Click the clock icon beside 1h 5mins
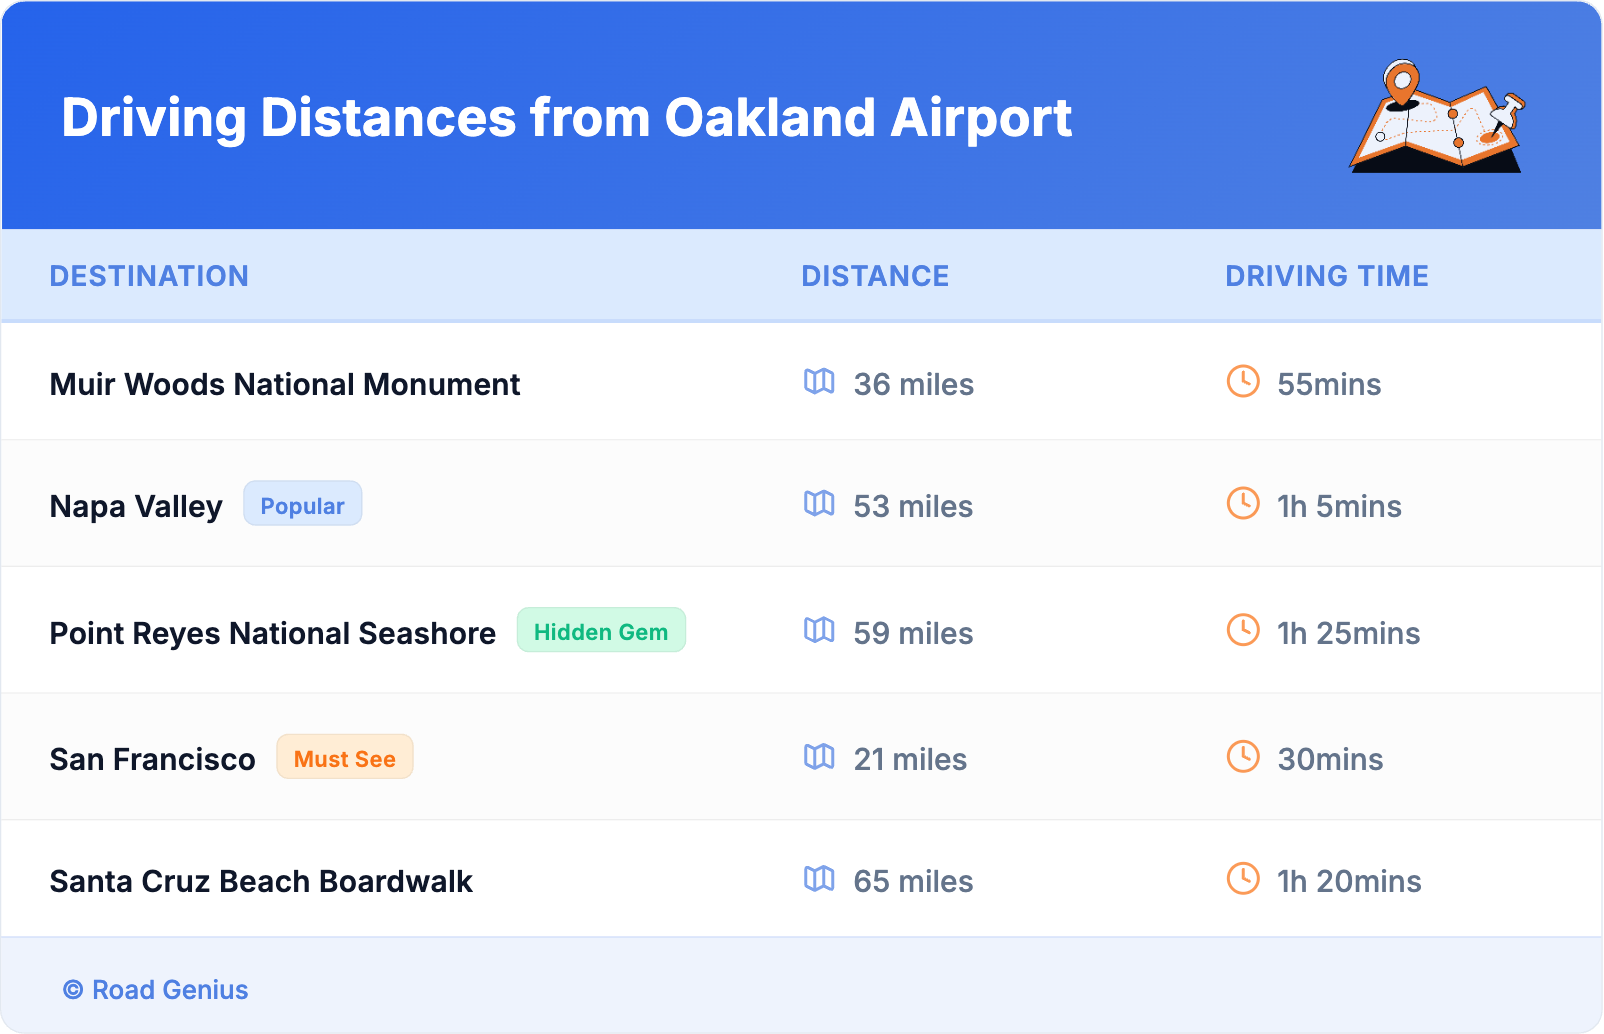 click(1243, 504)
